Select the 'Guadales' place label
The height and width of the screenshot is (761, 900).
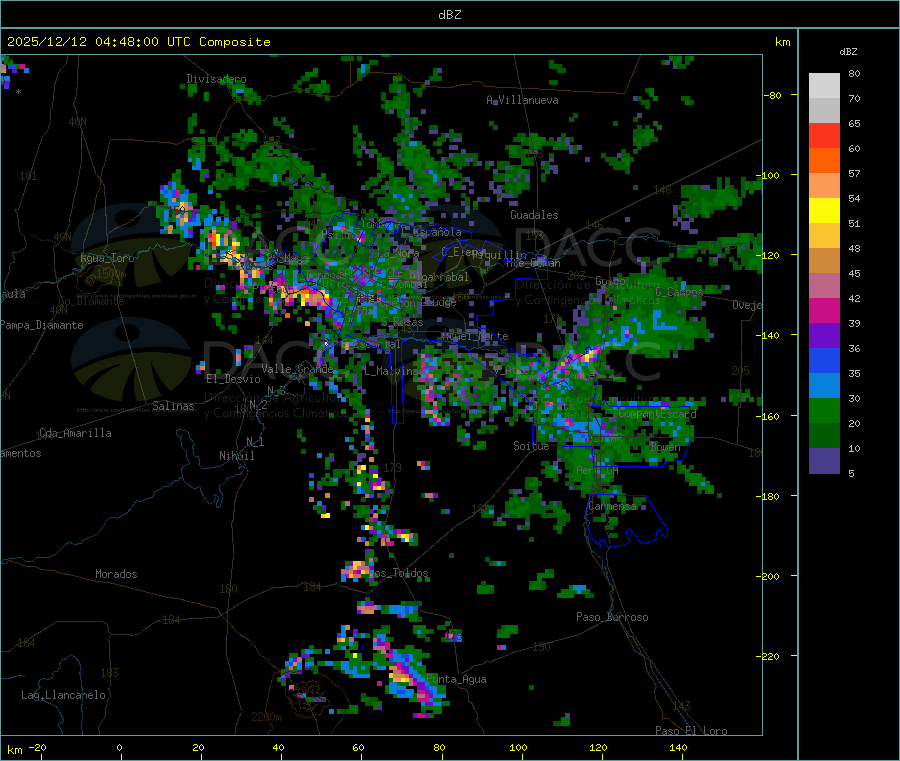(x=534, y=215)
